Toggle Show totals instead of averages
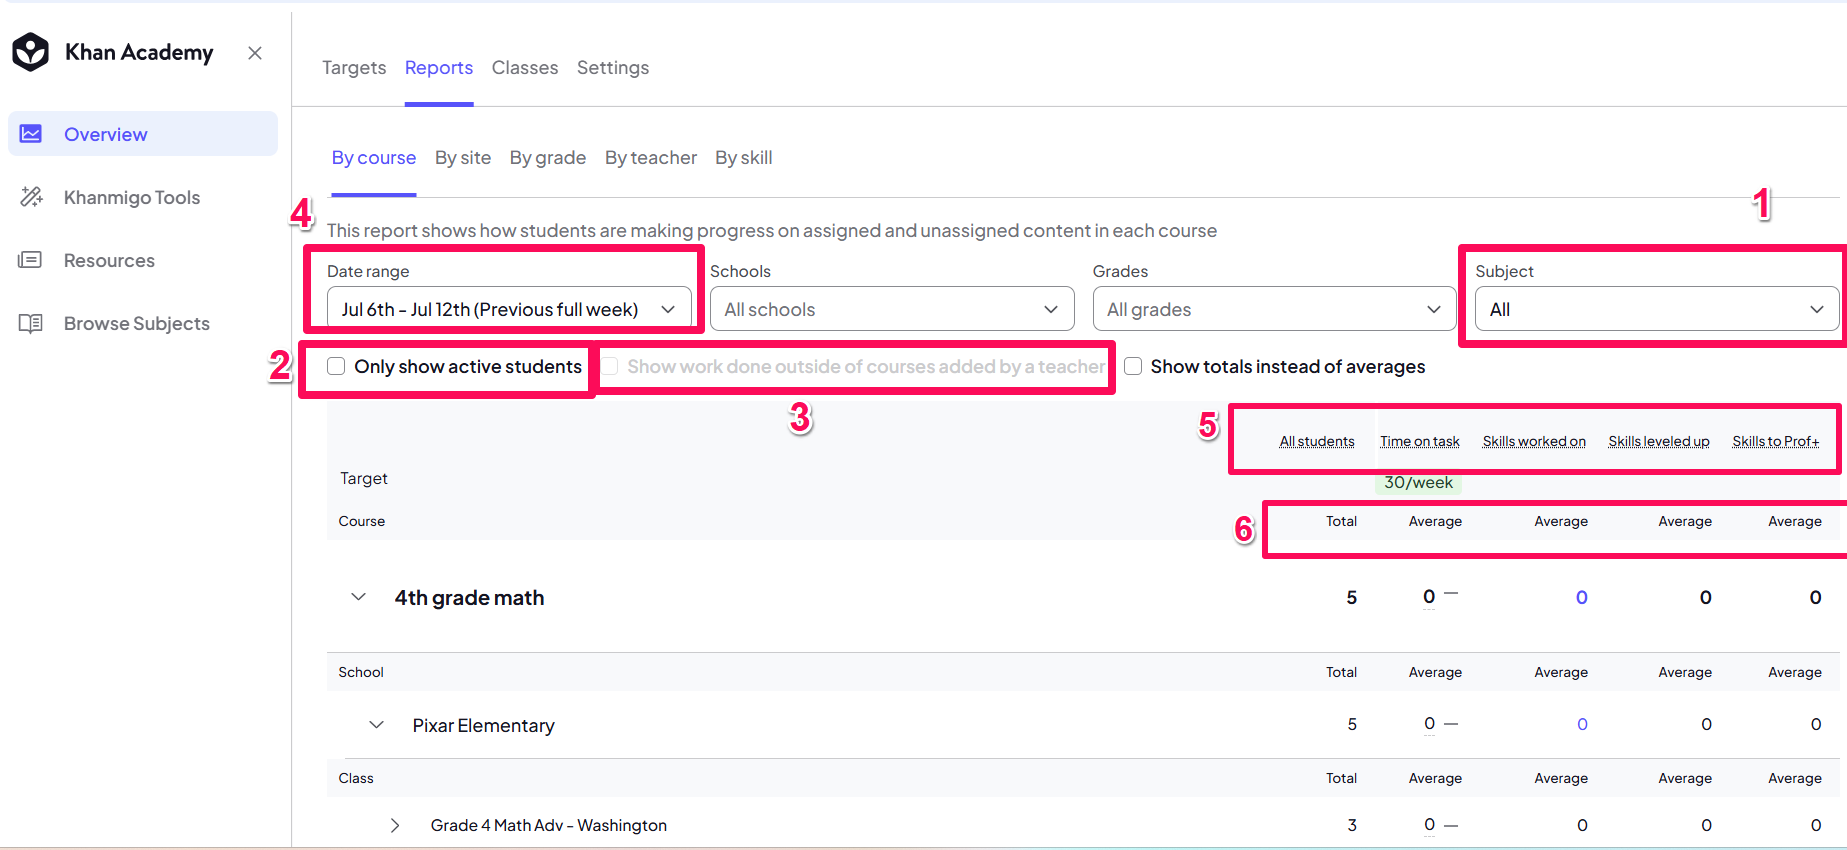Screen dimensions: 1847x850 (x=1133, y=367)
